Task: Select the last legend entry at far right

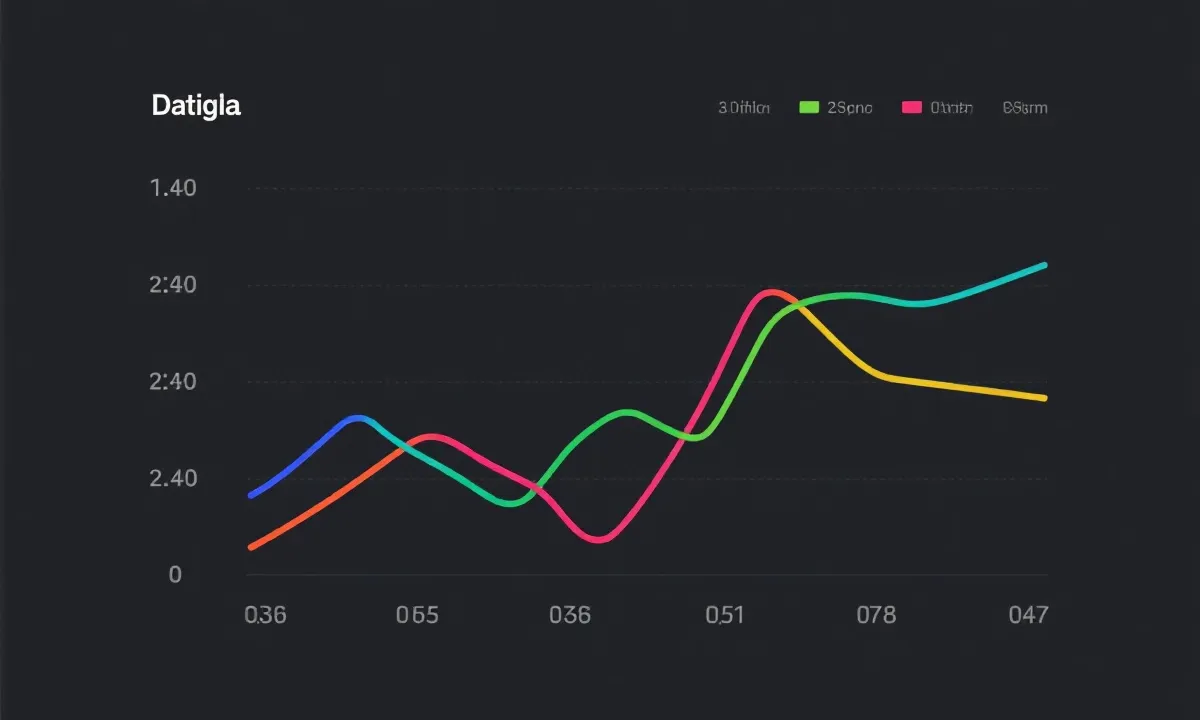Action: click(1025, 108)
